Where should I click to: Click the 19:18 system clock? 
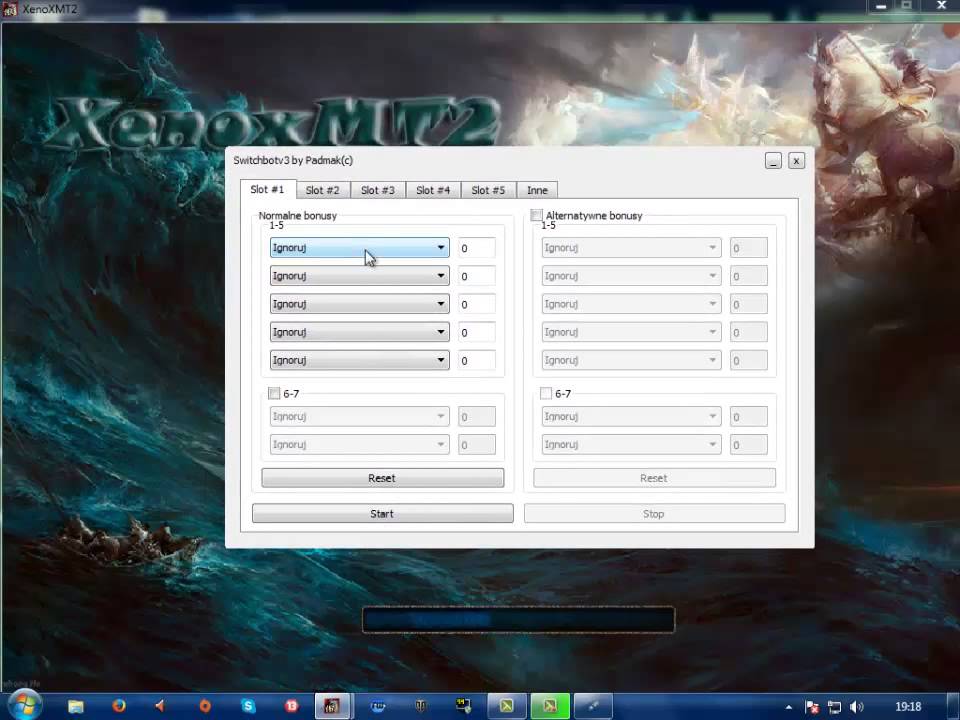[x=908, y=707]
